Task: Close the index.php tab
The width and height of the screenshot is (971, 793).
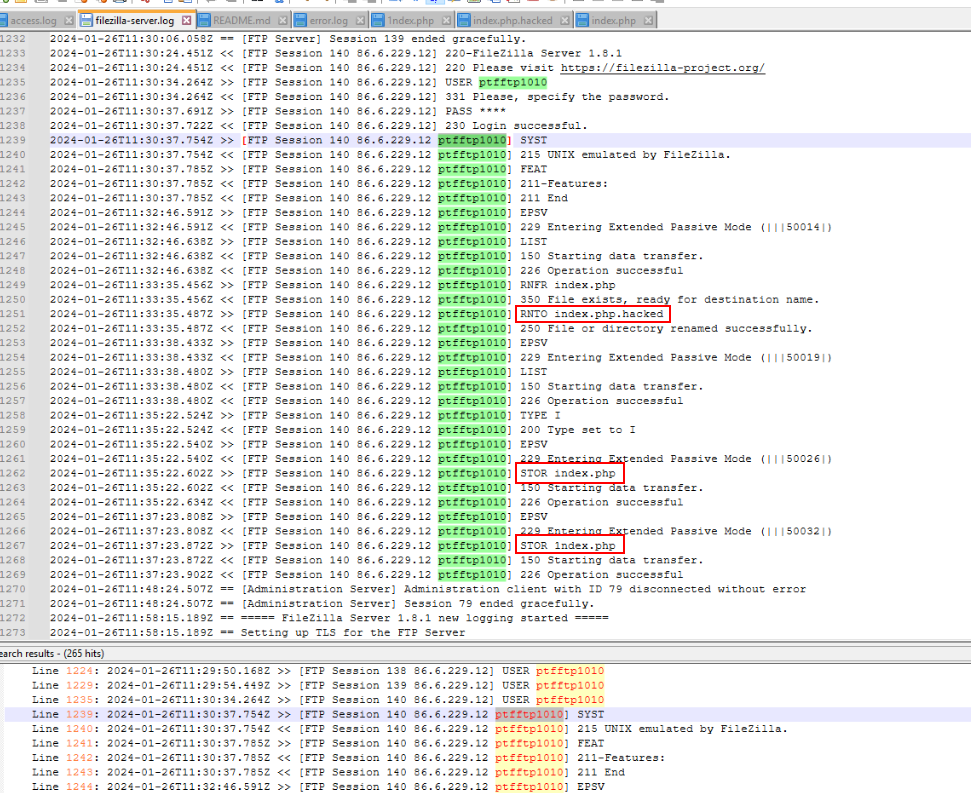Action: [648, 20]
